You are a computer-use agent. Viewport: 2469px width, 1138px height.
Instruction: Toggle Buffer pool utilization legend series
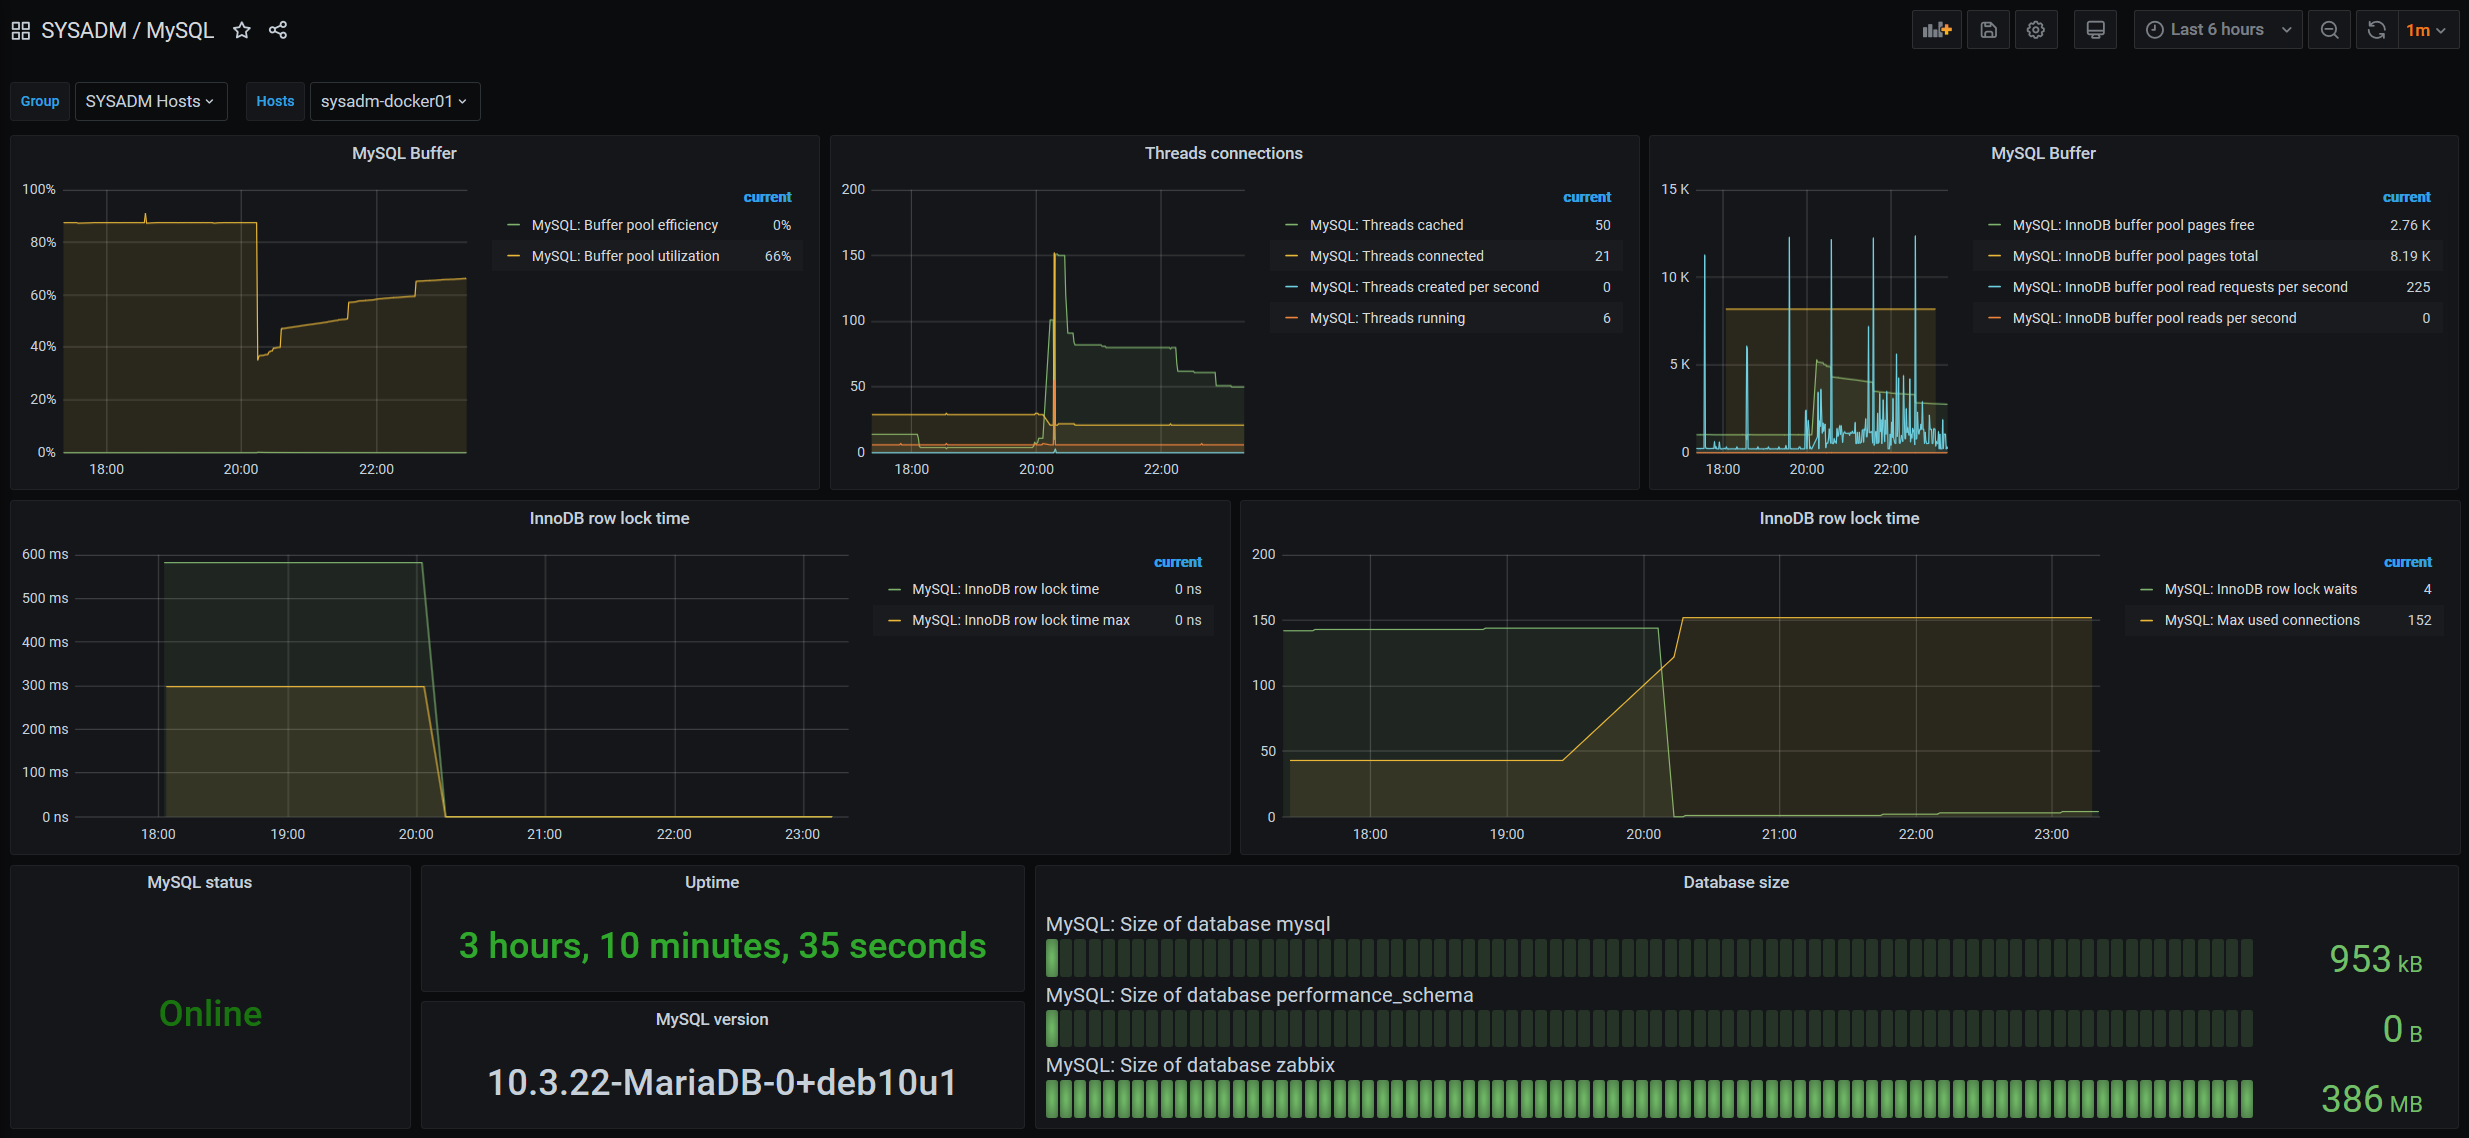(x=625, y=256)
